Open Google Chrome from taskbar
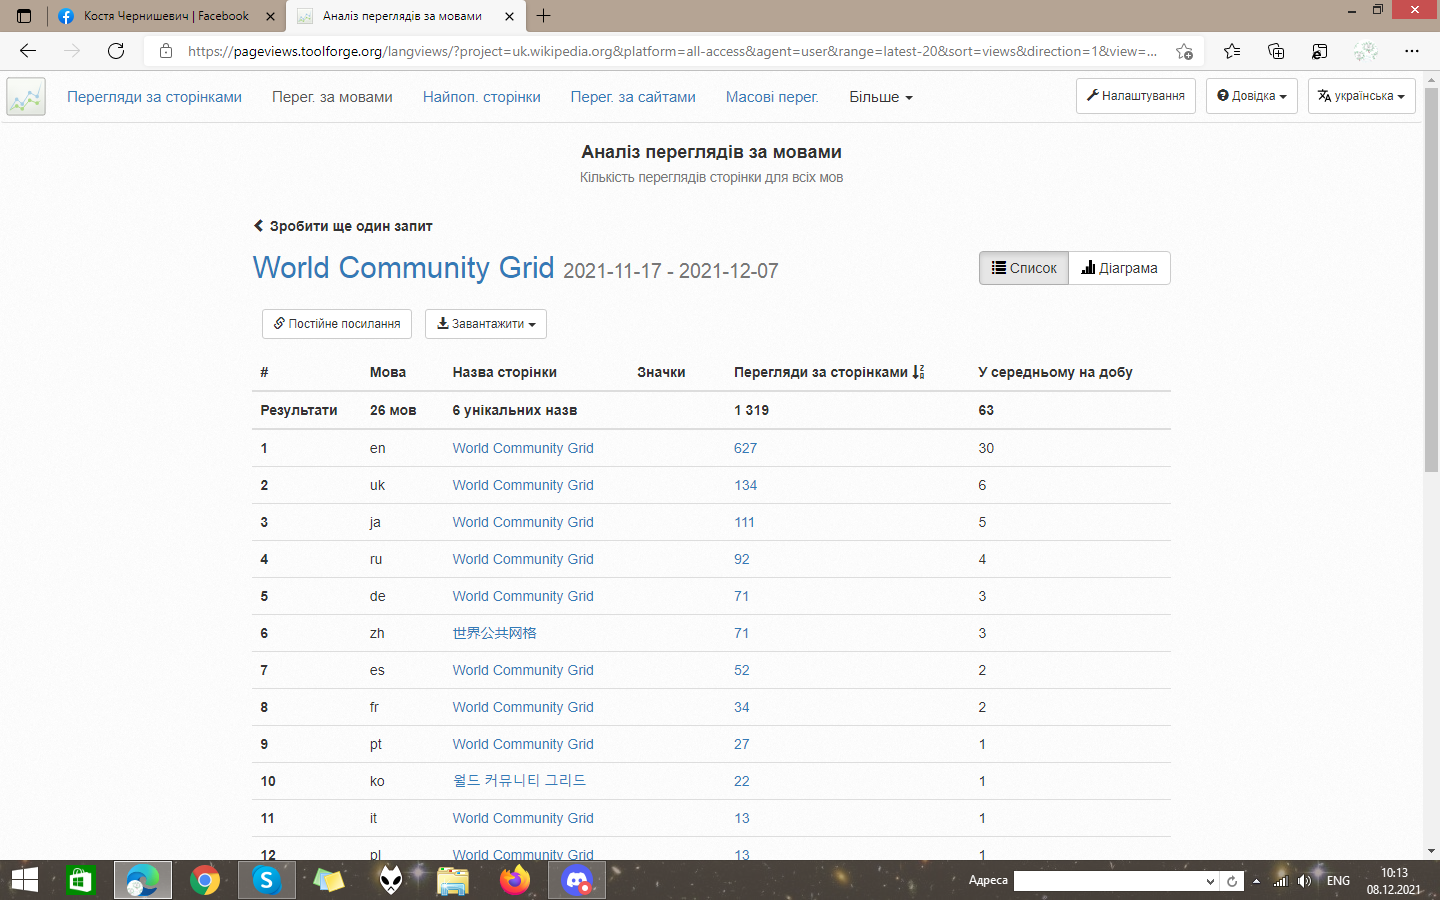 tap(205, 880)
